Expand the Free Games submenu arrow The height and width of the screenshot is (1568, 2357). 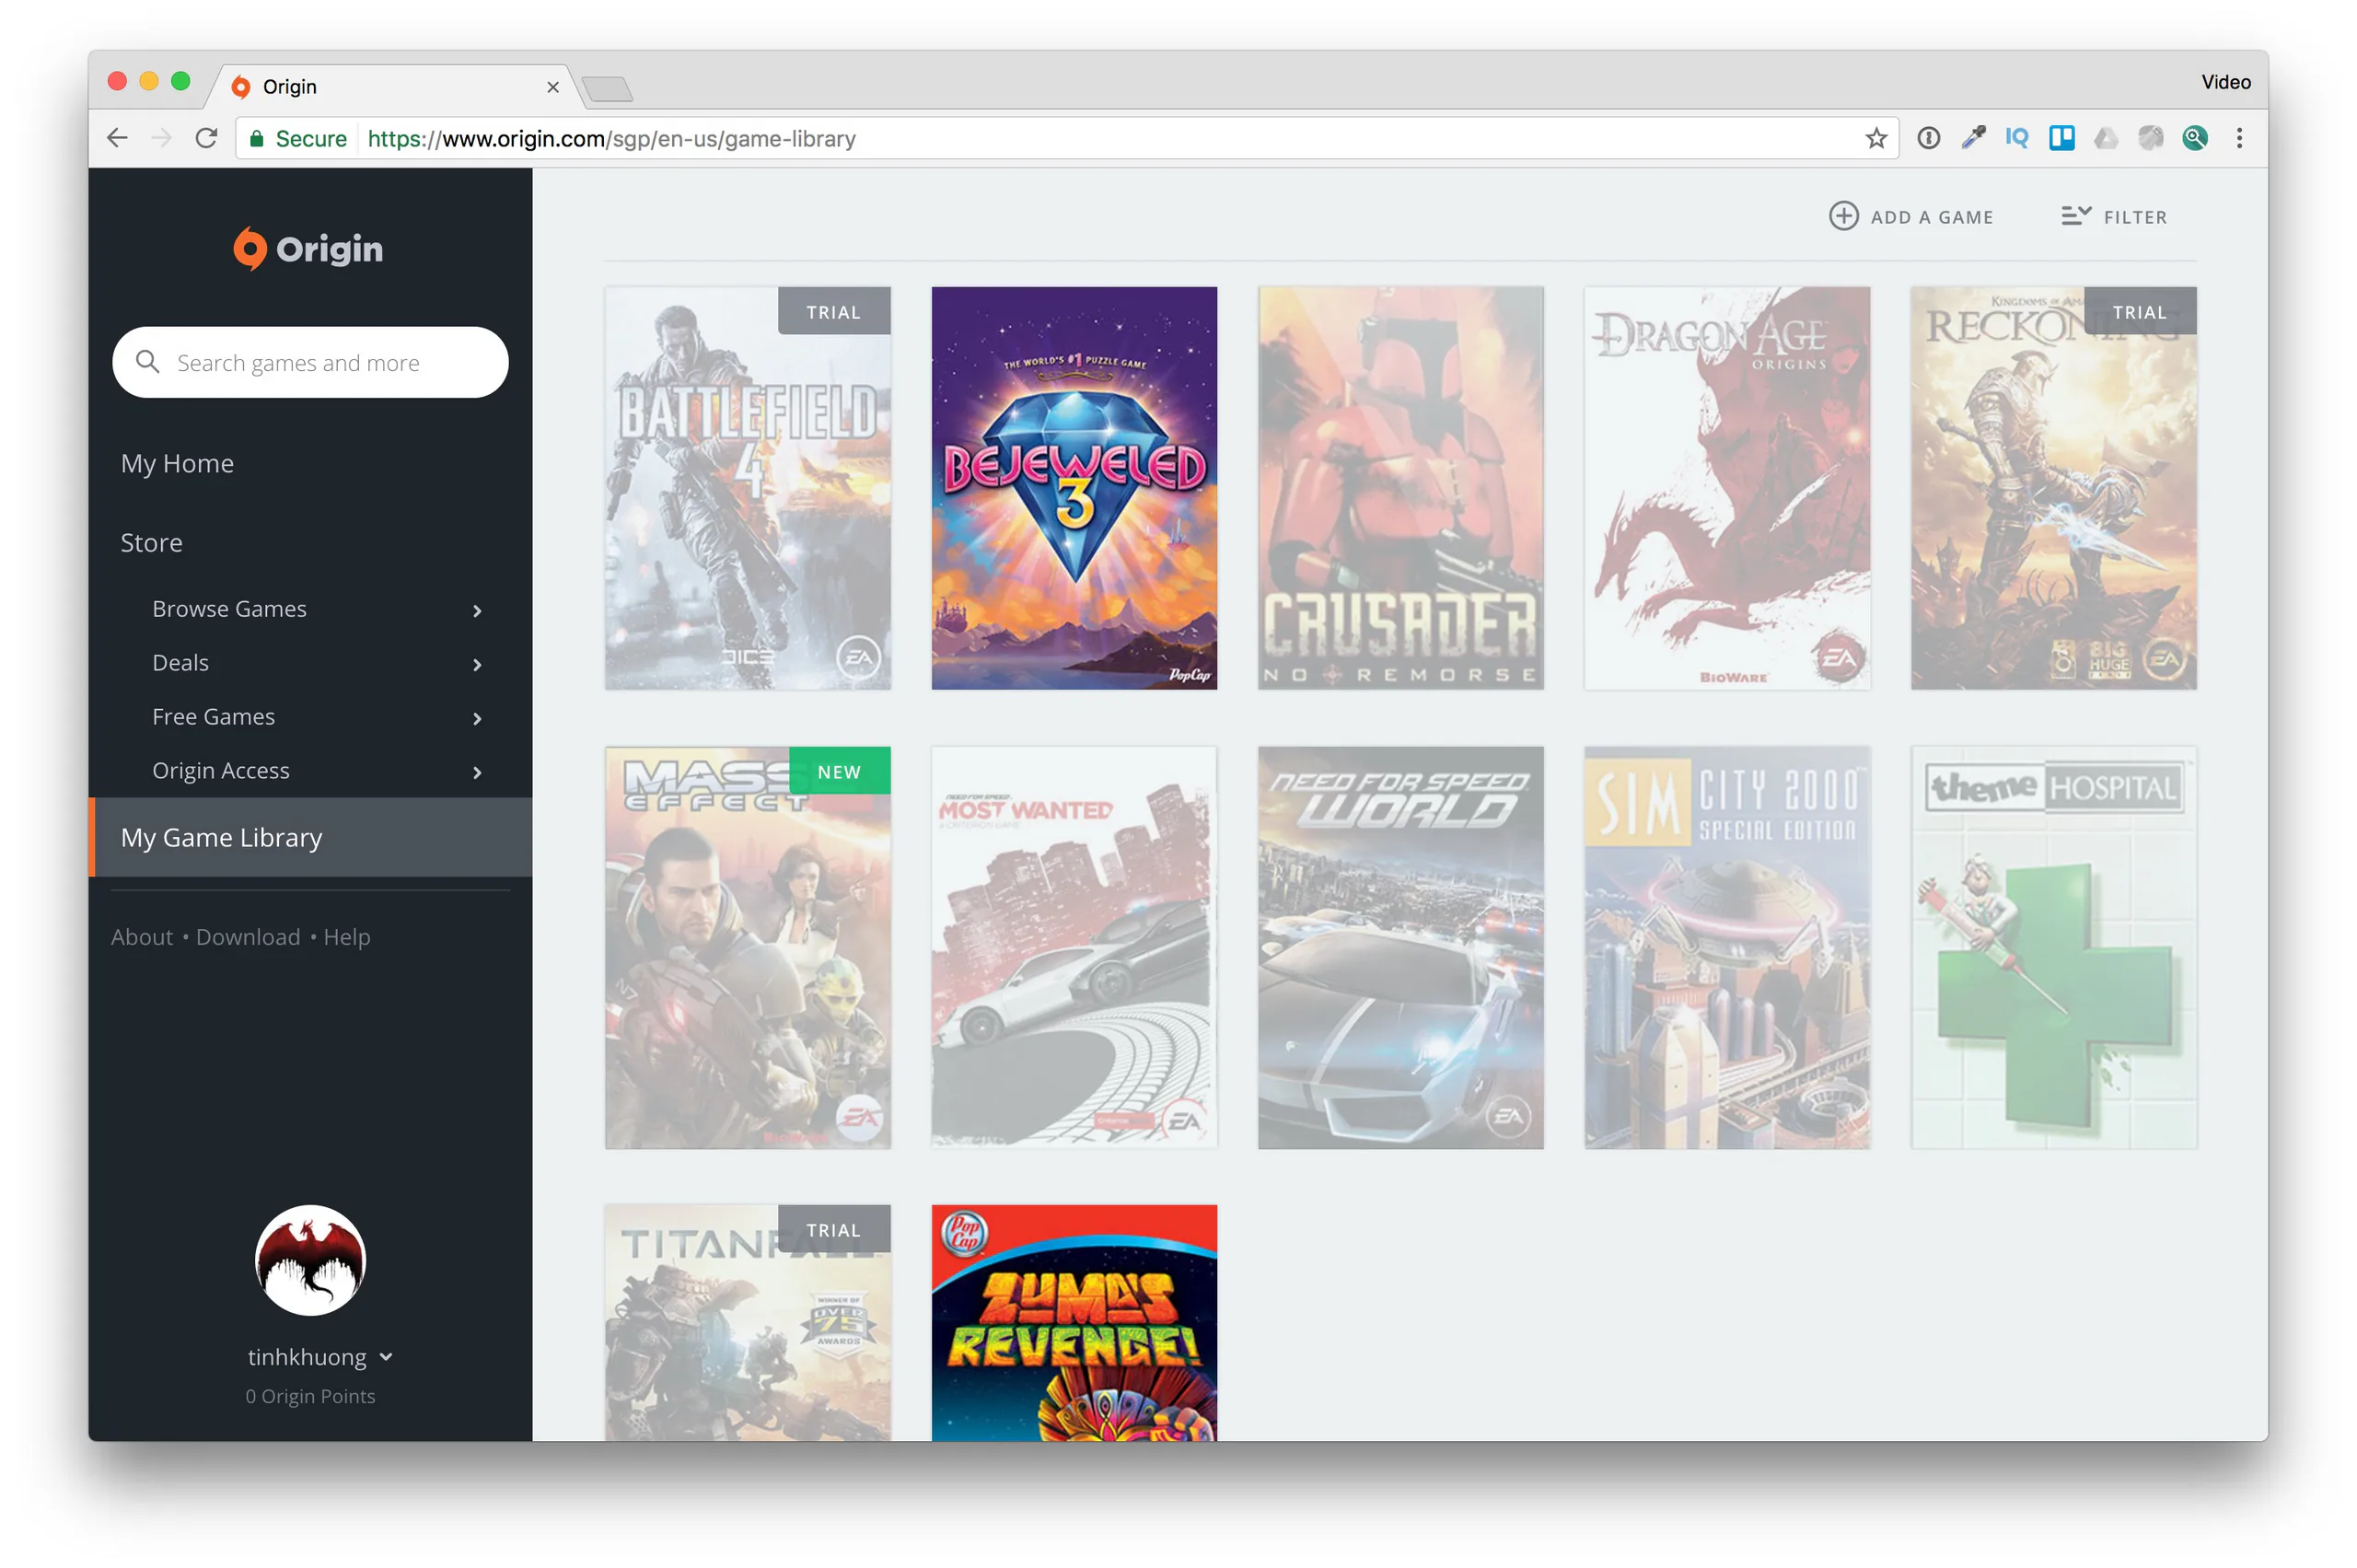pyautogui.click(x=477, y=718)
